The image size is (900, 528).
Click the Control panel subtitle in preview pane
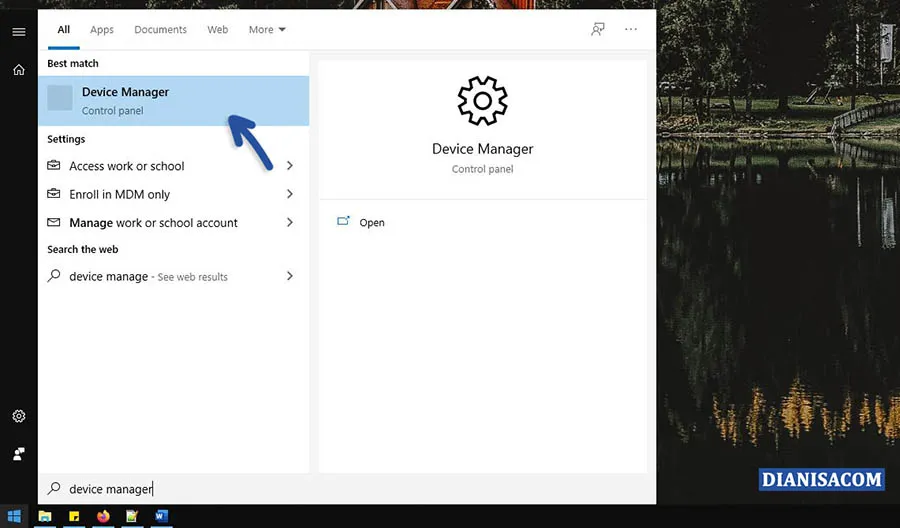click(x=483, y=169)
